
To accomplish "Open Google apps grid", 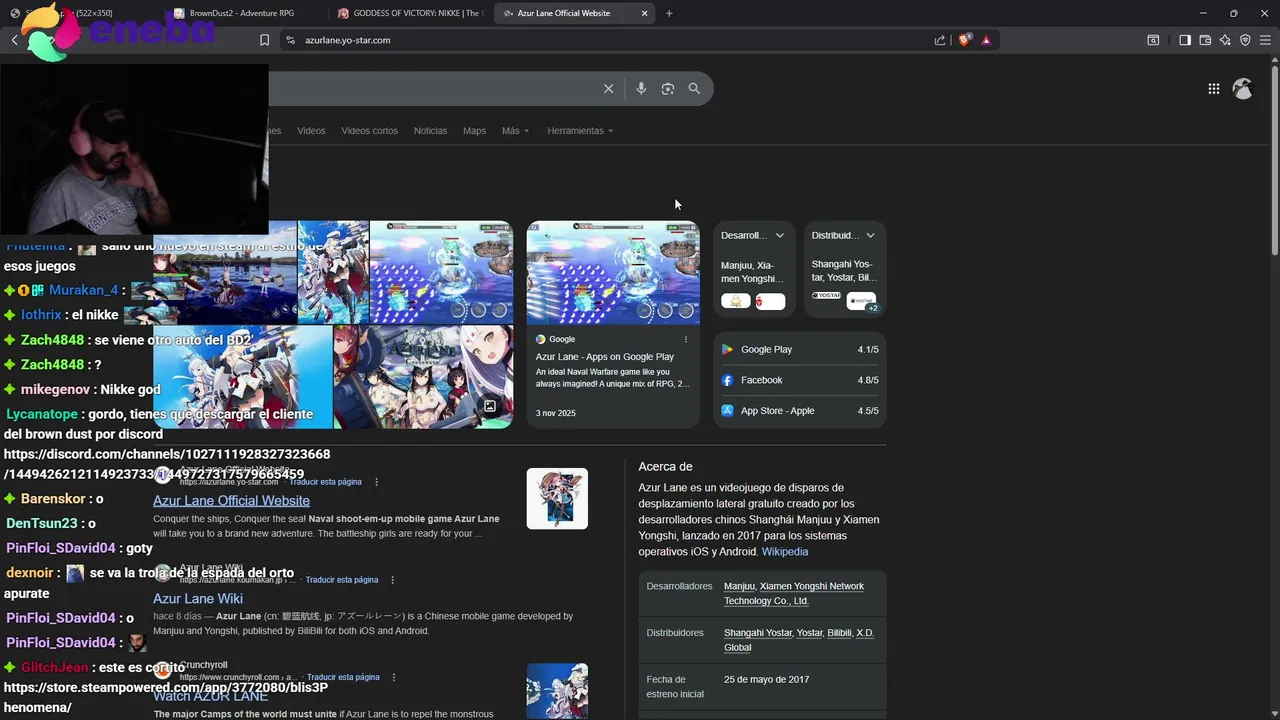I will click(1213, 89).
